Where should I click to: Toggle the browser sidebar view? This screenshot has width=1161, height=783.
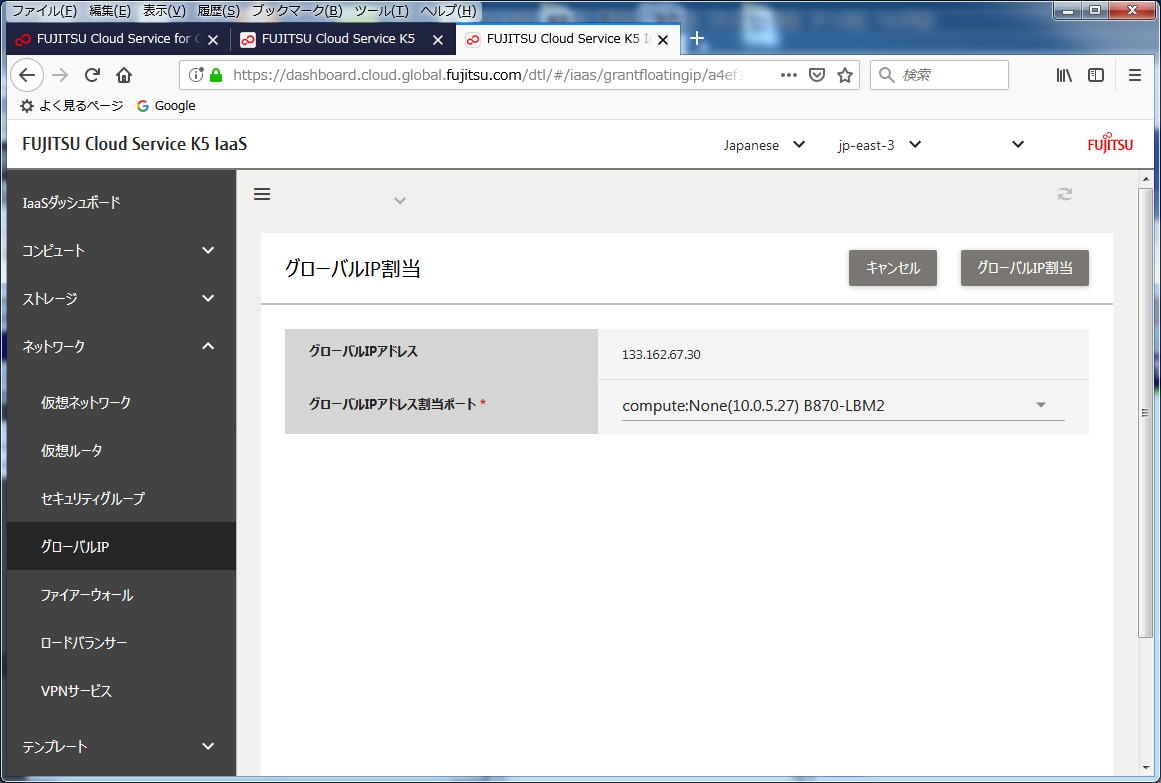click(1096, 75)
